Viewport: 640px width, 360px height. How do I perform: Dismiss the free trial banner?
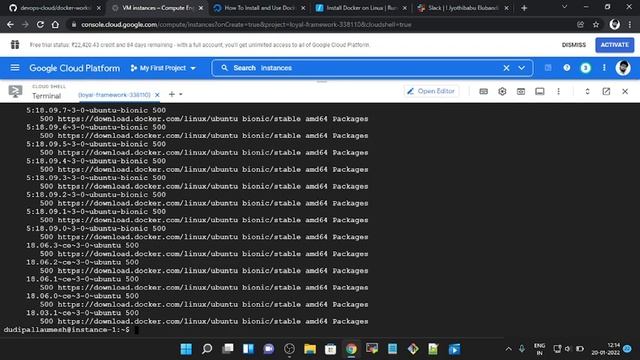click(573, 45)
